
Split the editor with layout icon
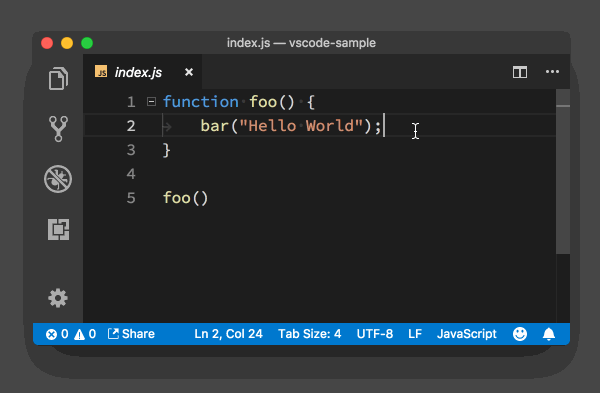(x=520, y=72)
